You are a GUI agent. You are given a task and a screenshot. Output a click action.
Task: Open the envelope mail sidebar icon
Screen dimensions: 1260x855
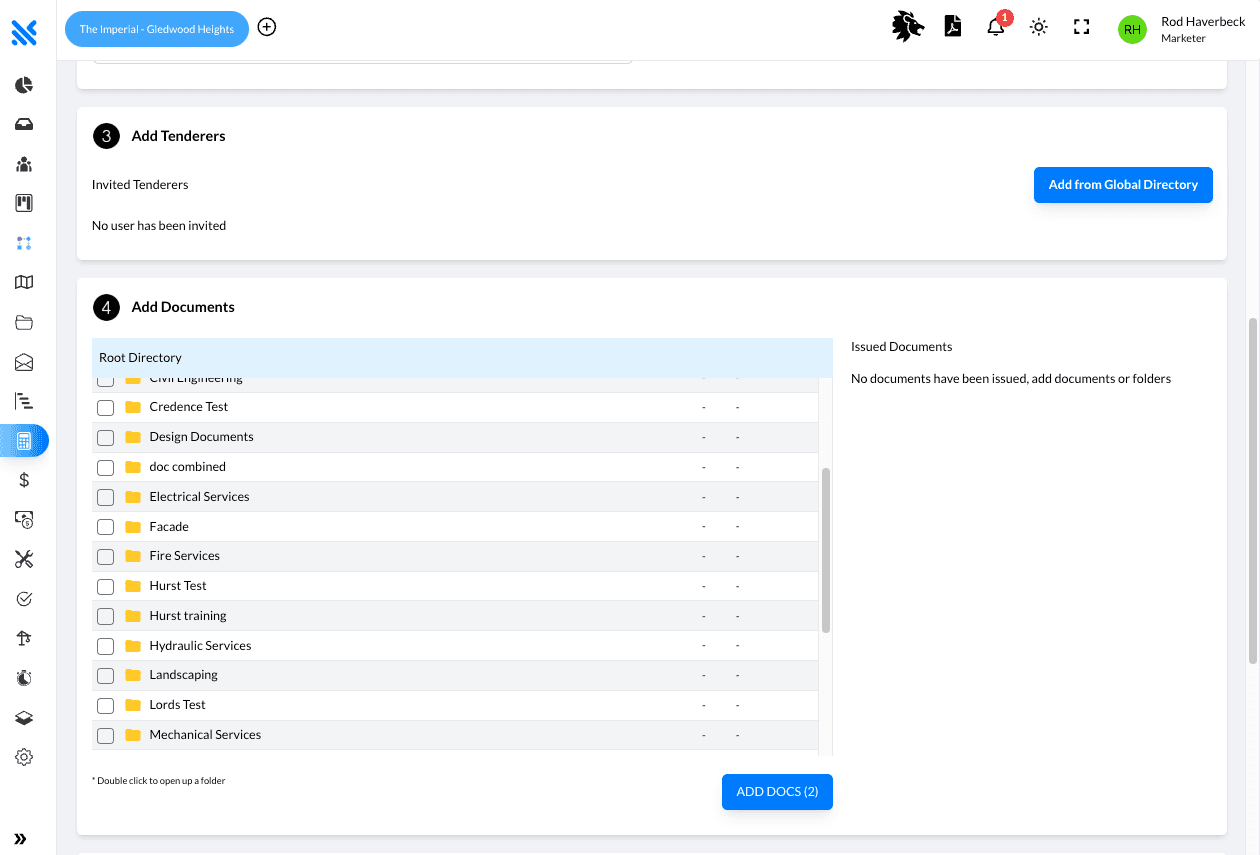pyautogui.click(x=24, y=362)
